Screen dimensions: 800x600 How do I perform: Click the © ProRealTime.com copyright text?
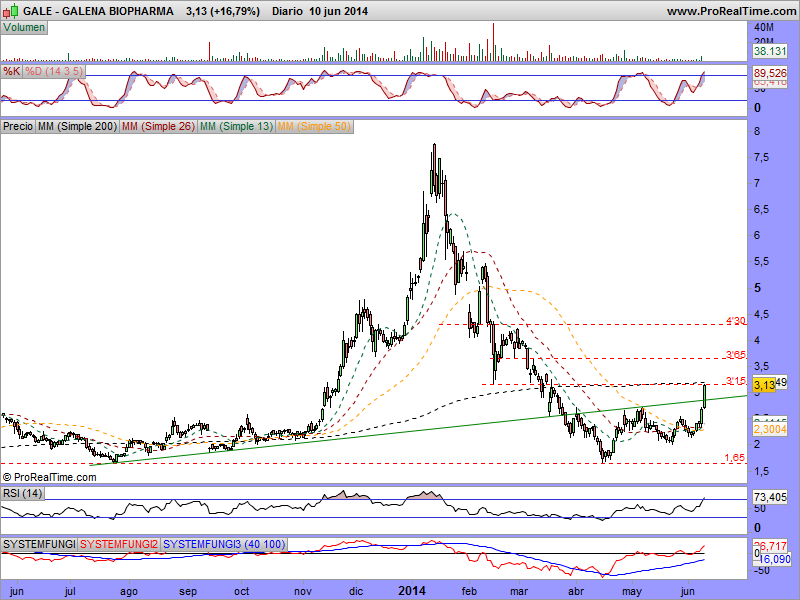tap(49, 477)
